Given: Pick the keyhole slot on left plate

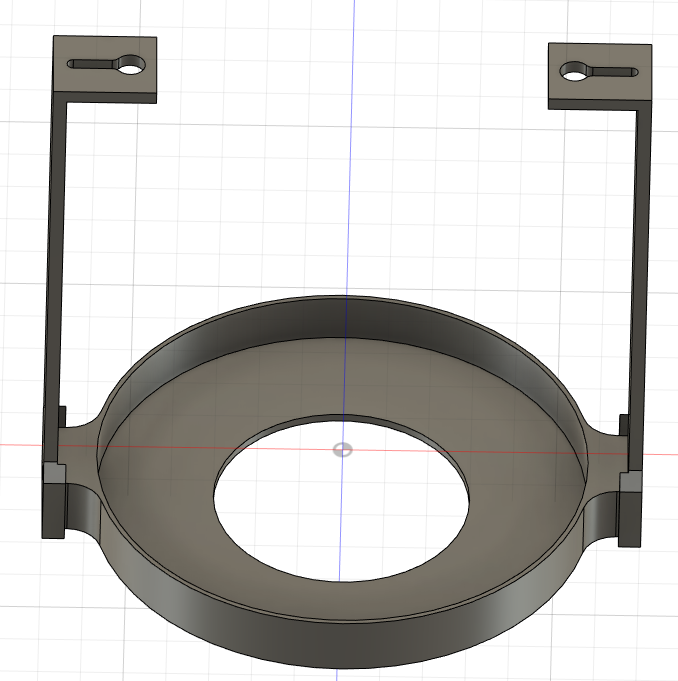Looking at the screenshot, I should pos(106,64).
